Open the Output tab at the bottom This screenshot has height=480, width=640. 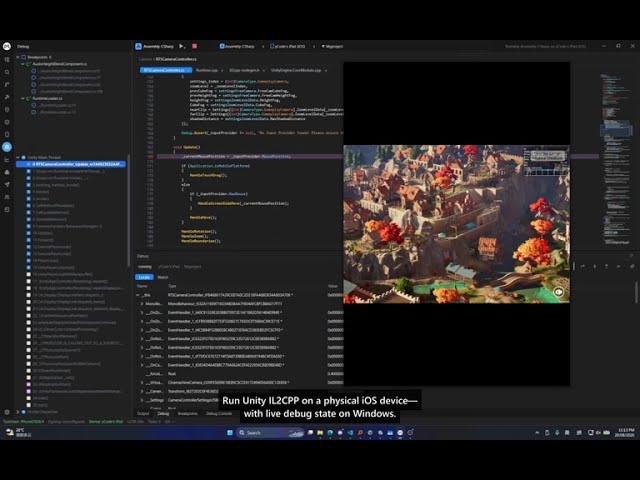143,413
